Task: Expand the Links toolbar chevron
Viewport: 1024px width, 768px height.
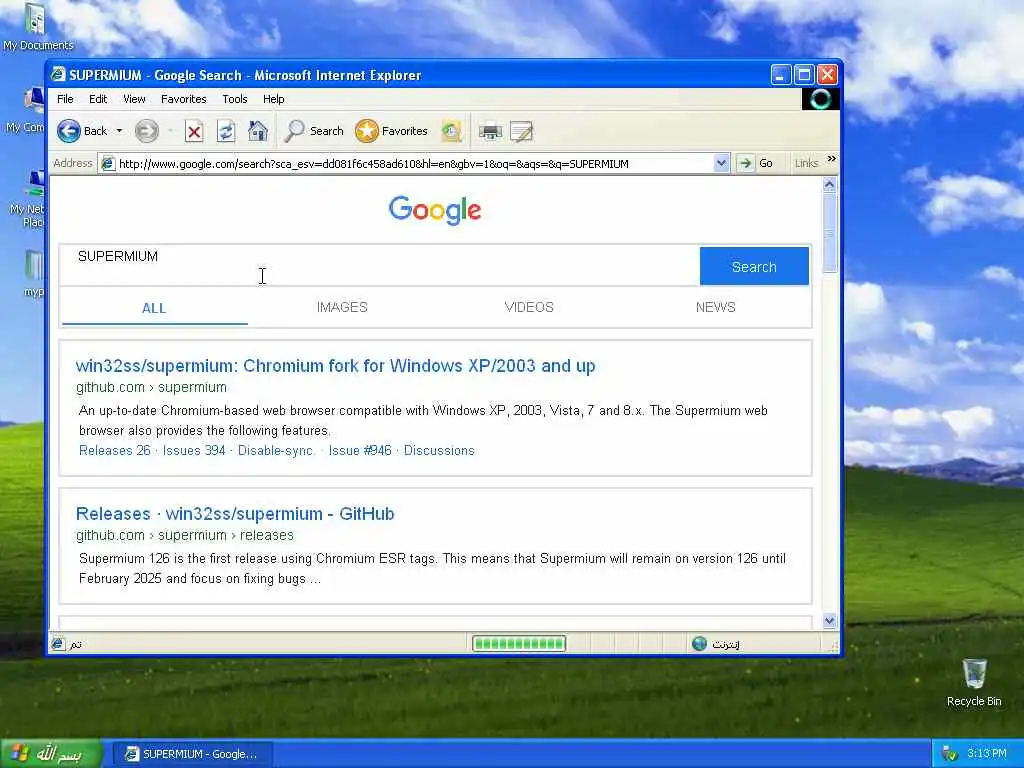Action: [x=831, y=159]
